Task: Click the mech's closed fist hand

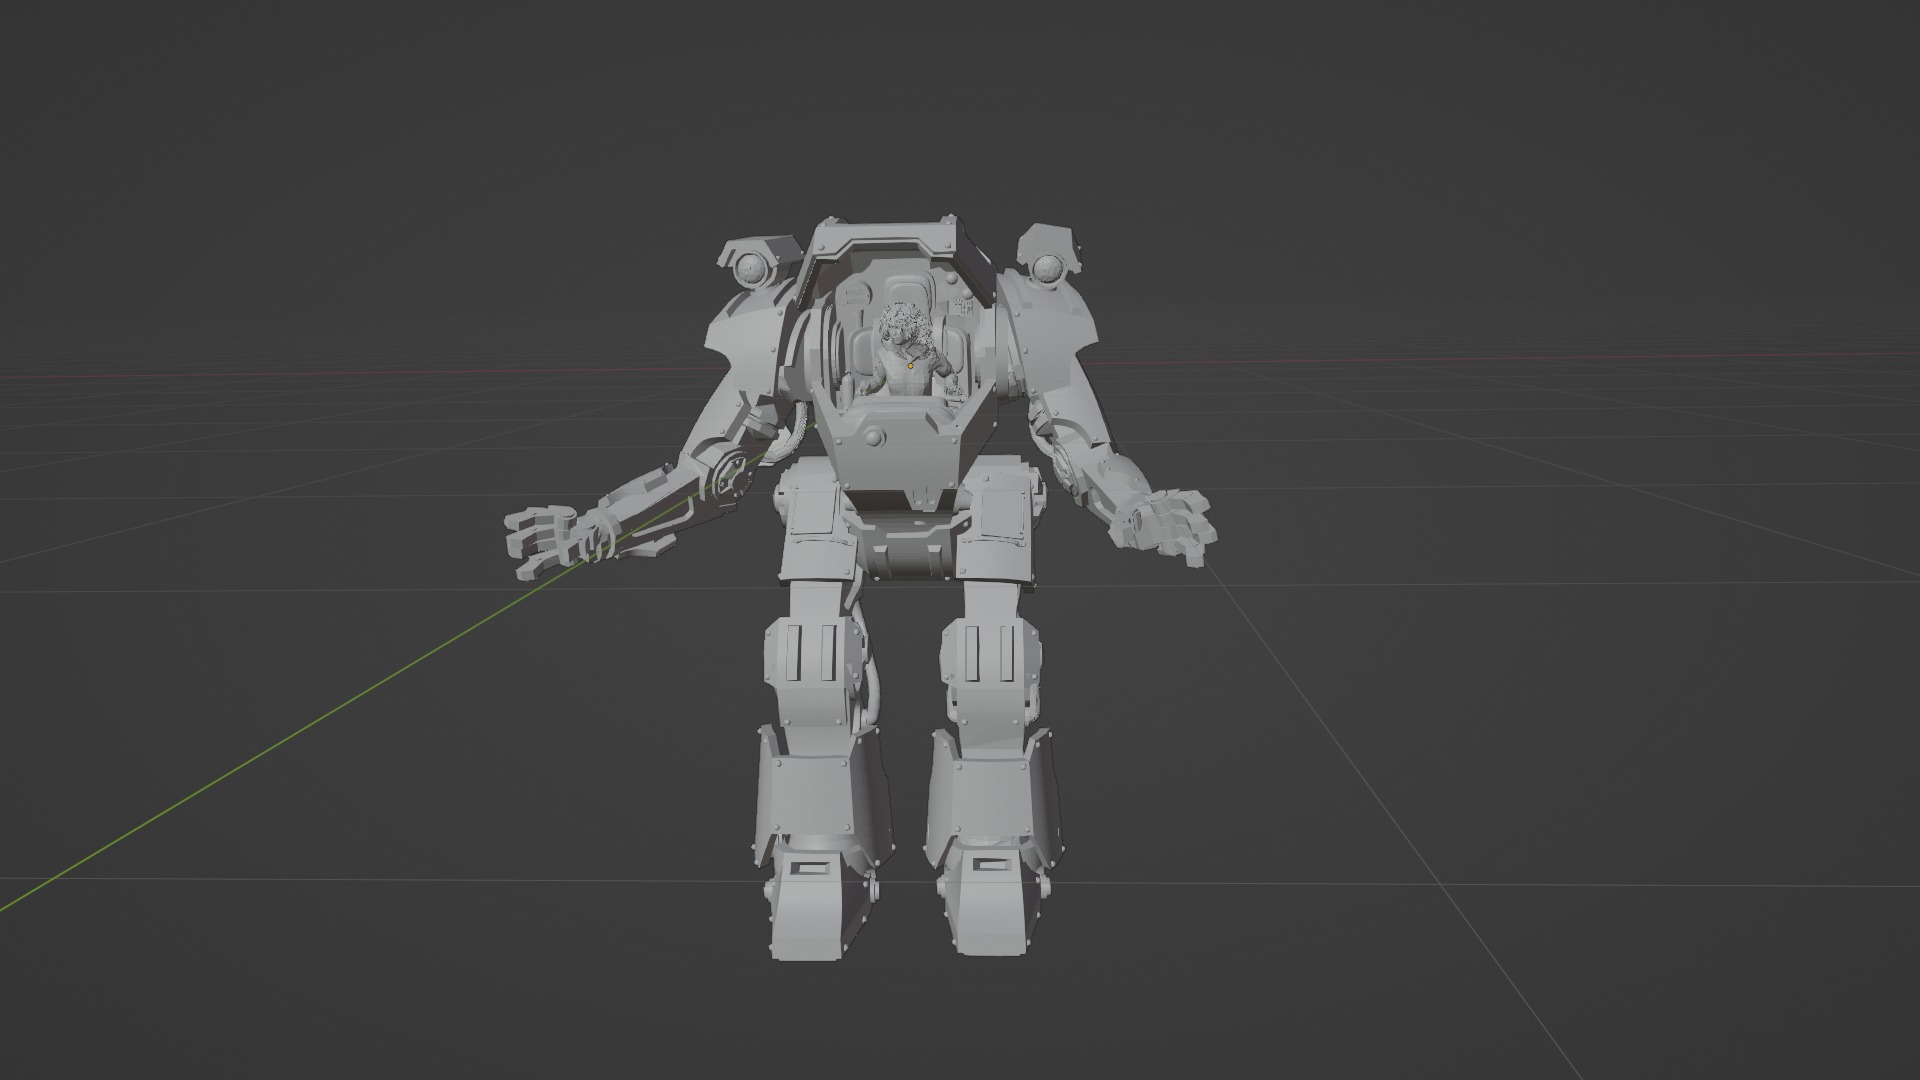Action: (1167, 526)
